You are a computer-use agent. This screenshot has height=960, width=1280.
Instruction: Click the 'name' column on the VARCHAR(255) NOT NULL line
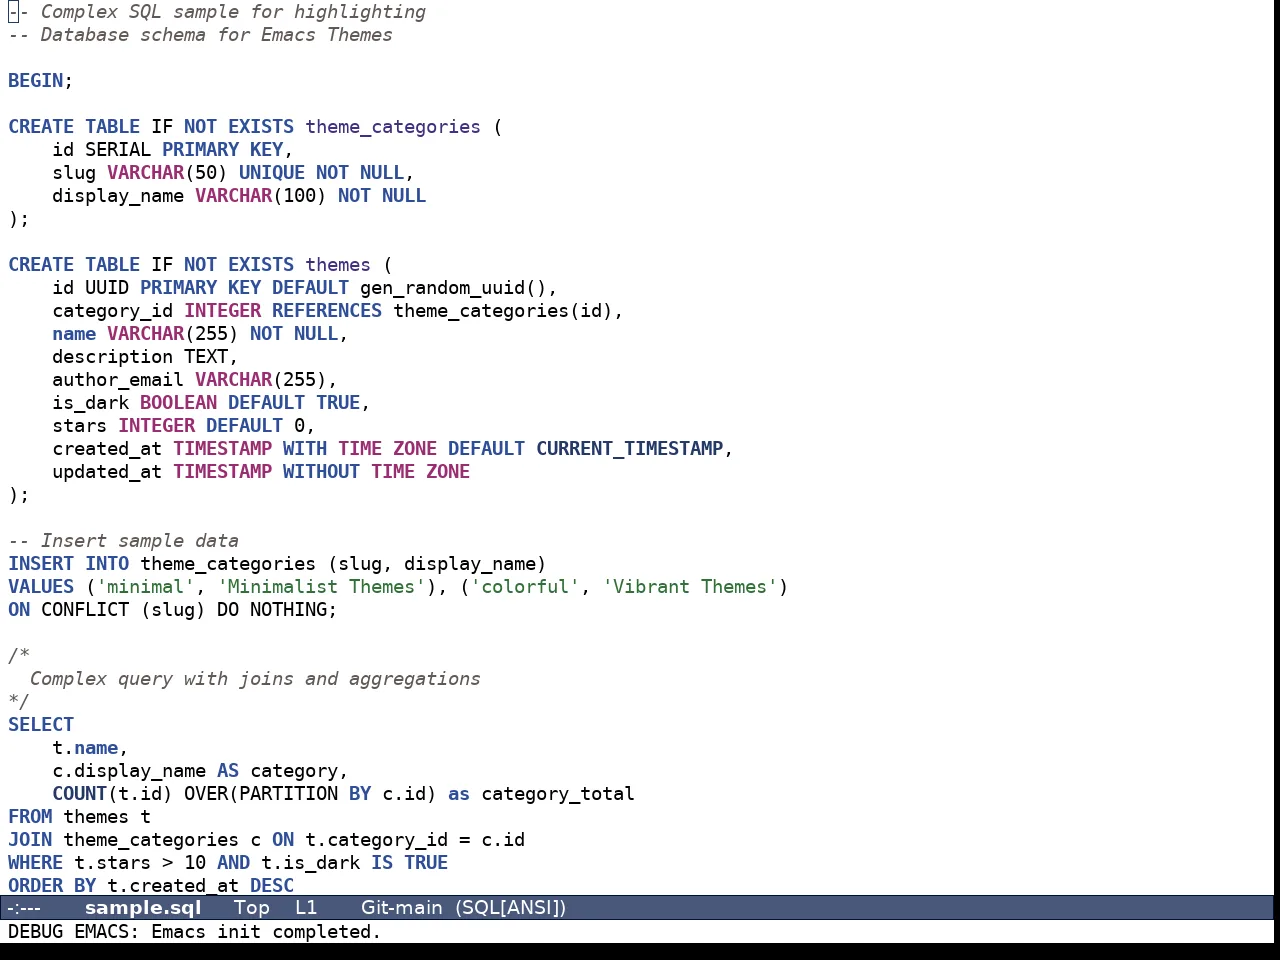(74, 334)
